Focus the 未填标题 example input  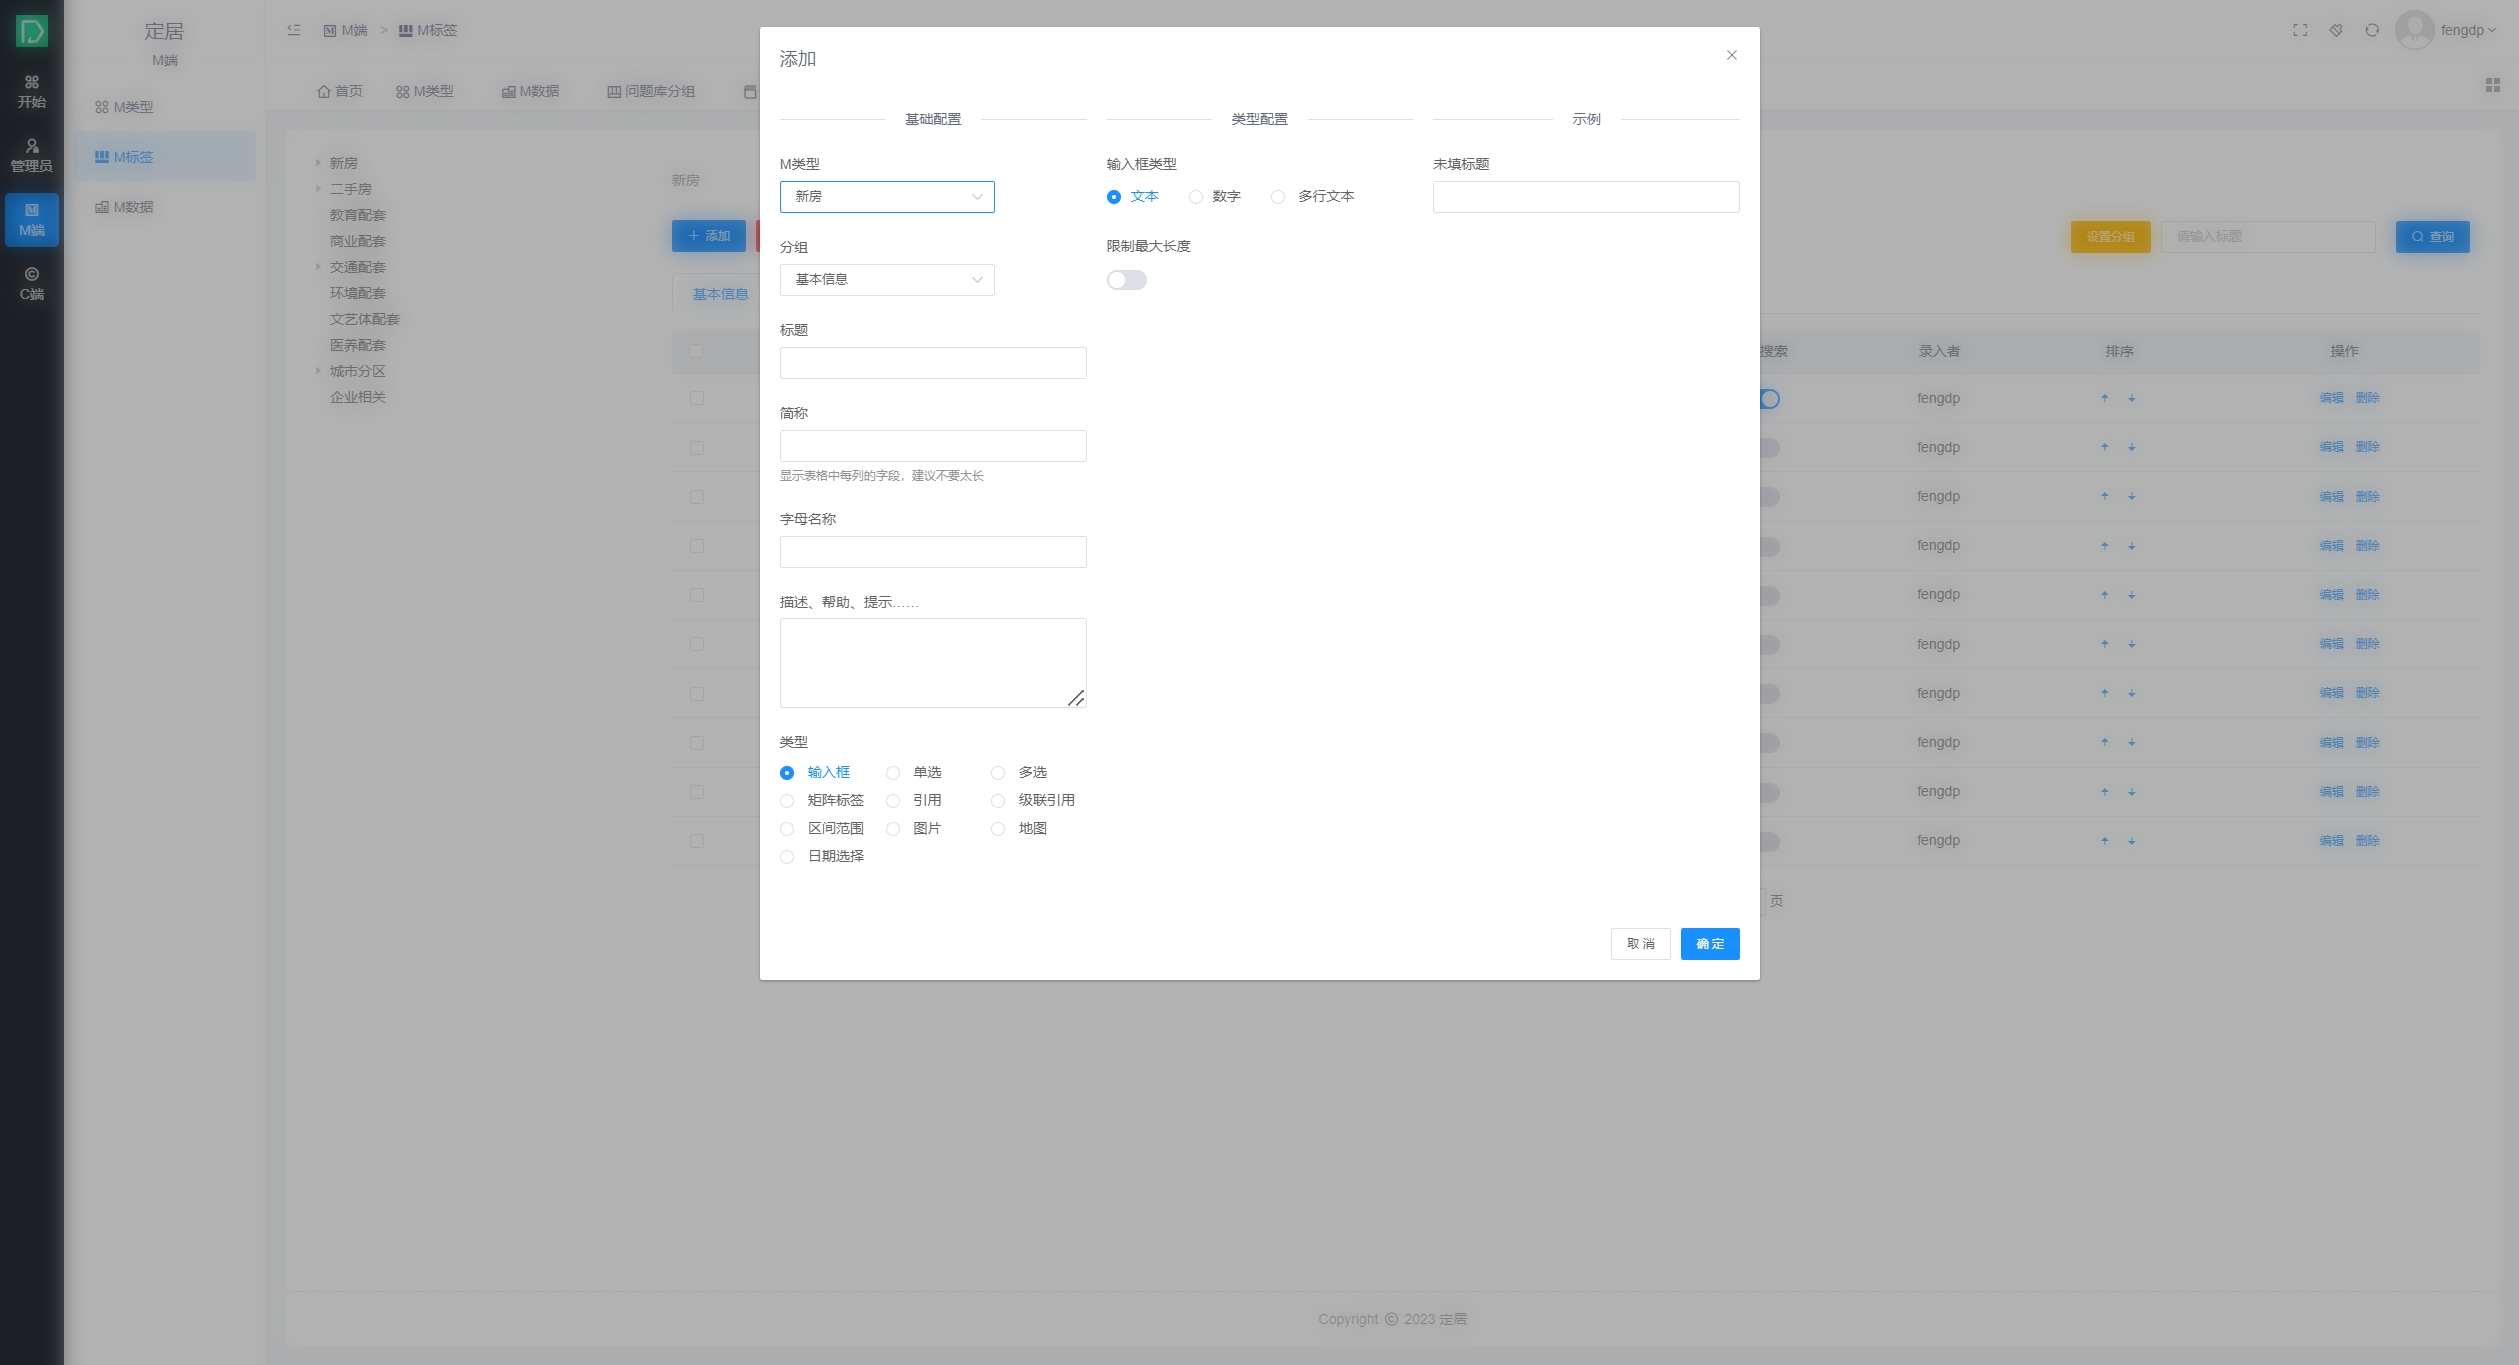[1586, 197]
